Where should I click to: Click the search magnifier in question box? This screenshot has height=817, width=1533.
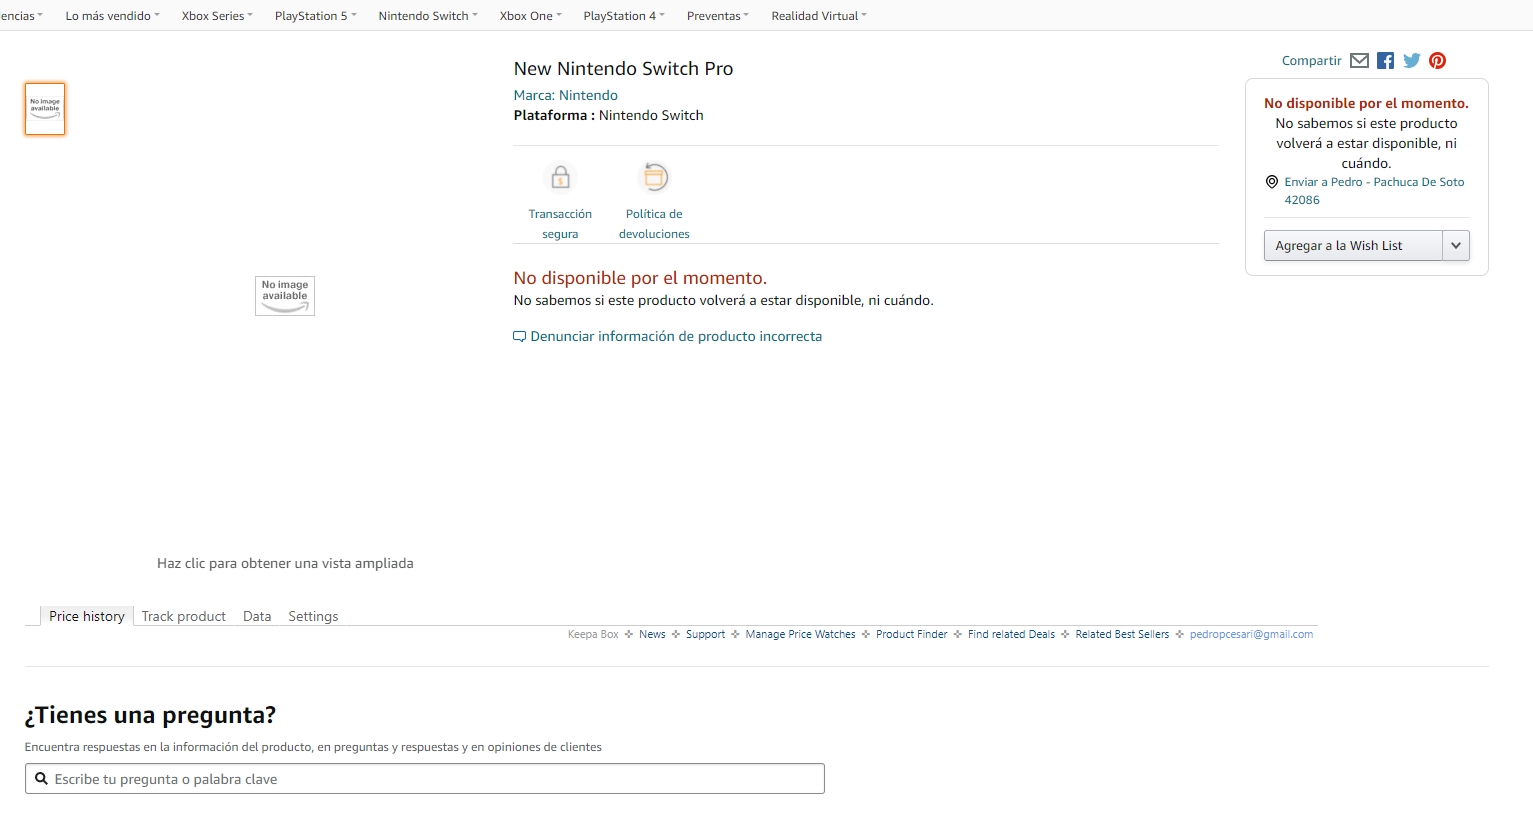[42, 779]
